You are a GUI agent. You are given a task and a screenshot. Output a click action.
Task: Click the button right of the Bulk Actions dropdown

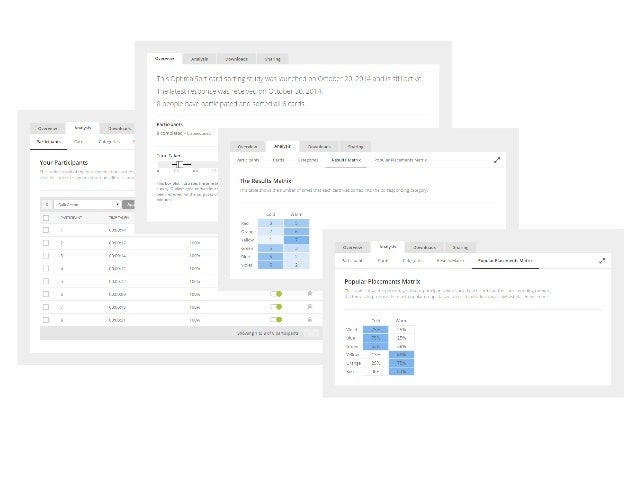pyautogui.click(x=129, y=204)
